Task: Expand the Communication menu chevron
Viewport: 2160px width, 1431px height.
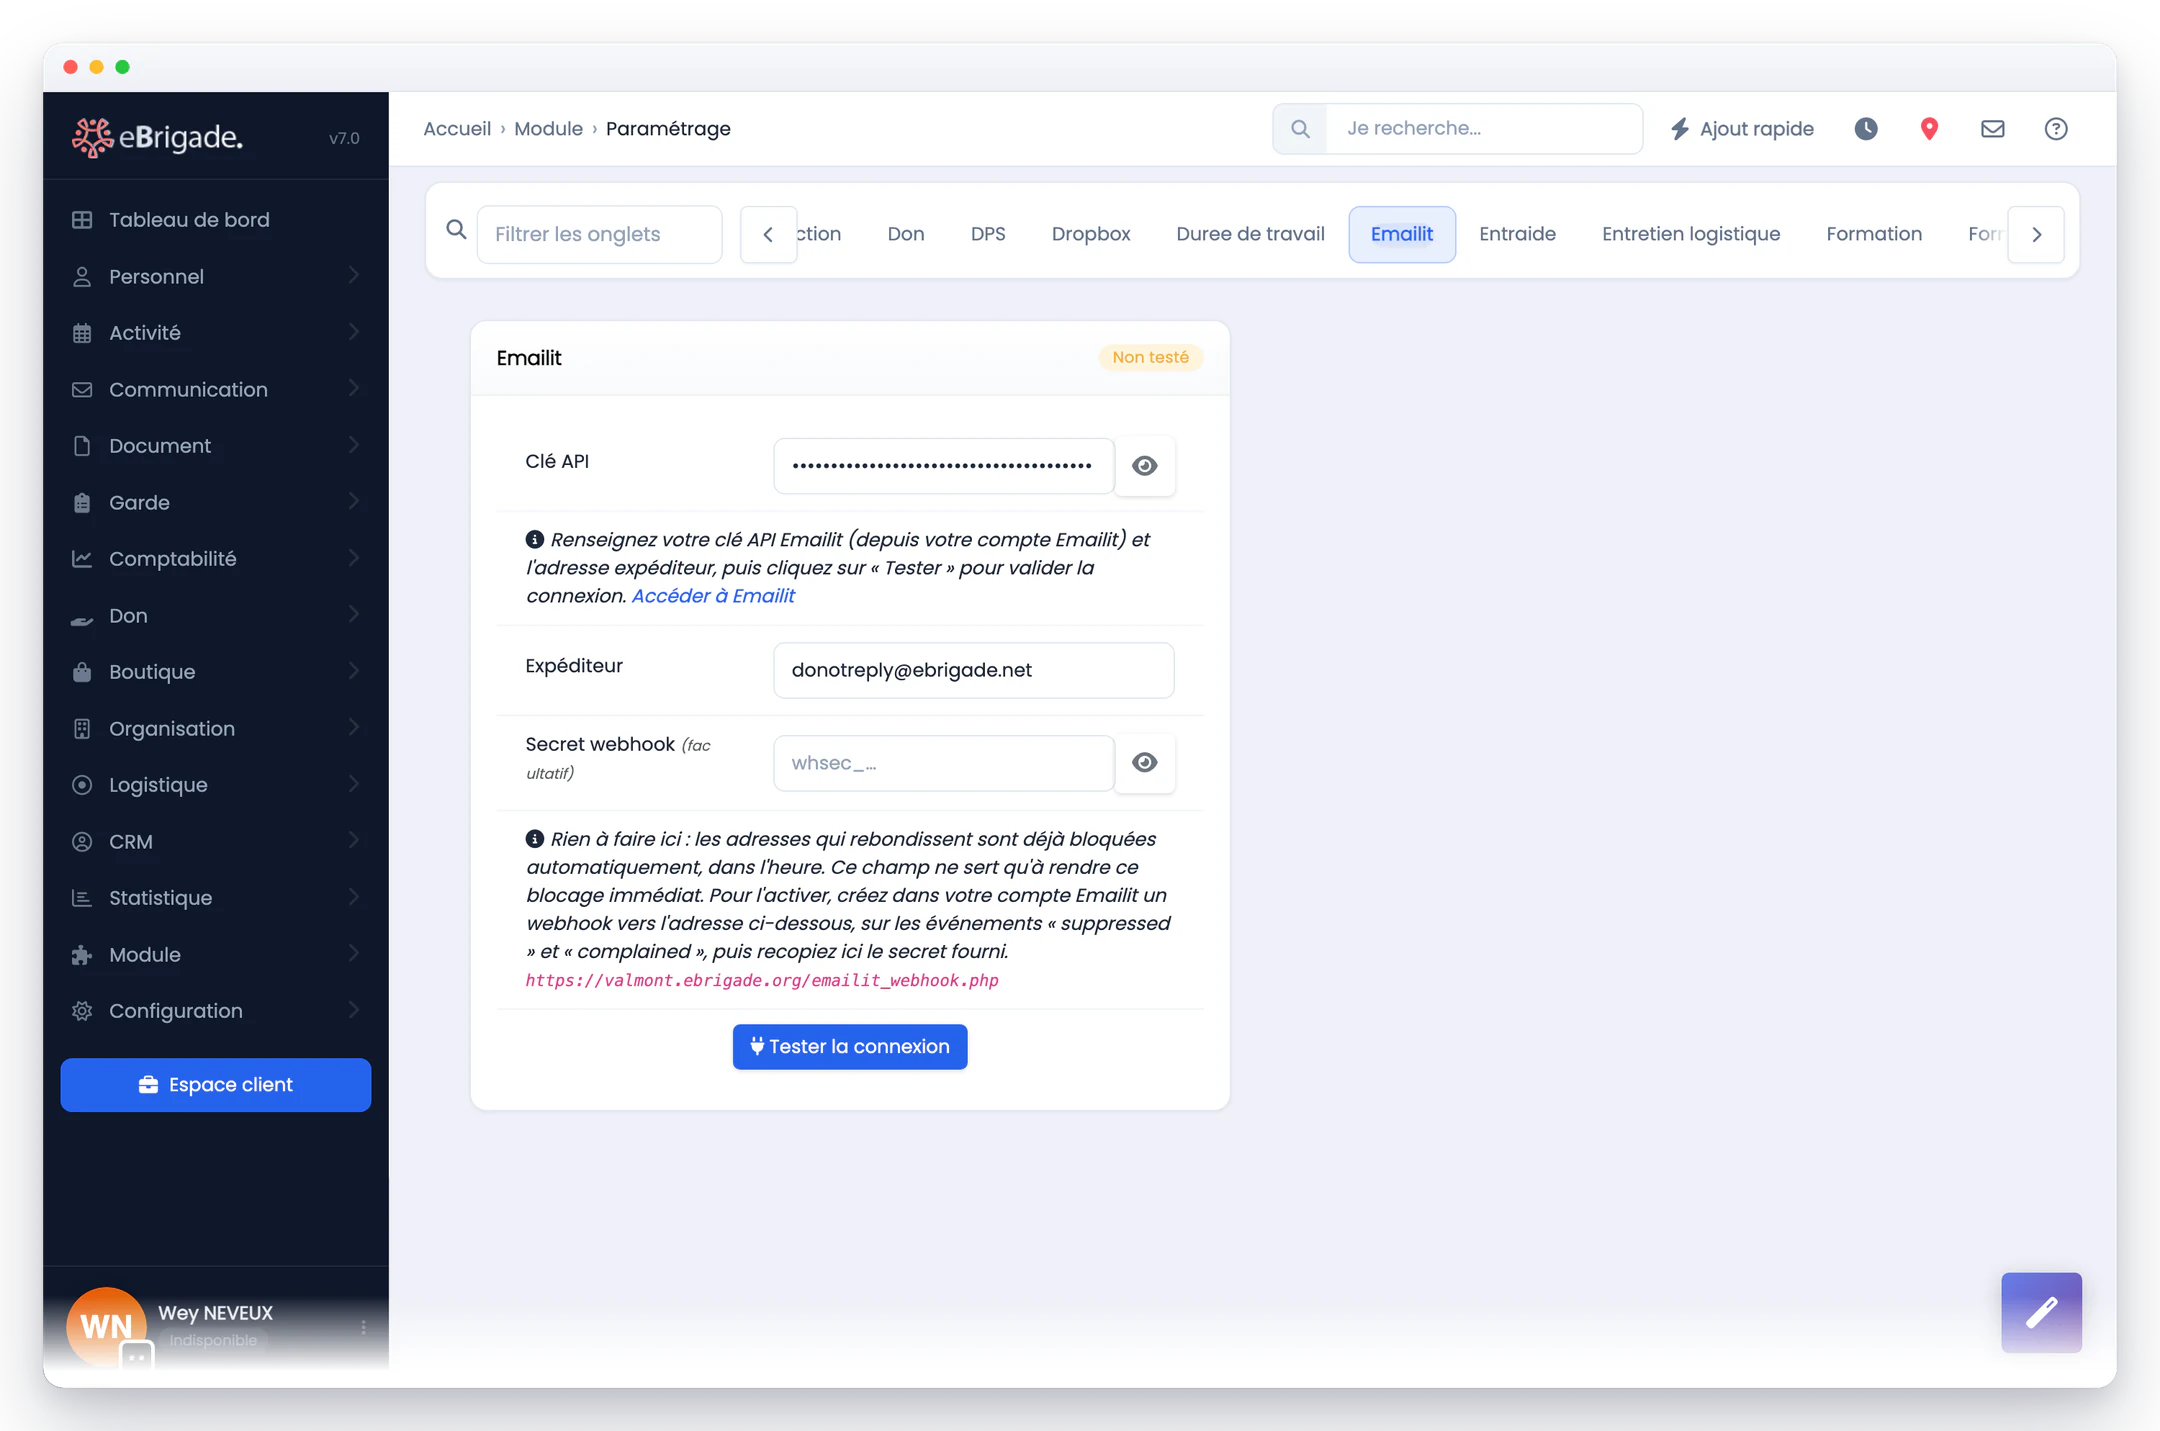Action: tap(353, 389)
